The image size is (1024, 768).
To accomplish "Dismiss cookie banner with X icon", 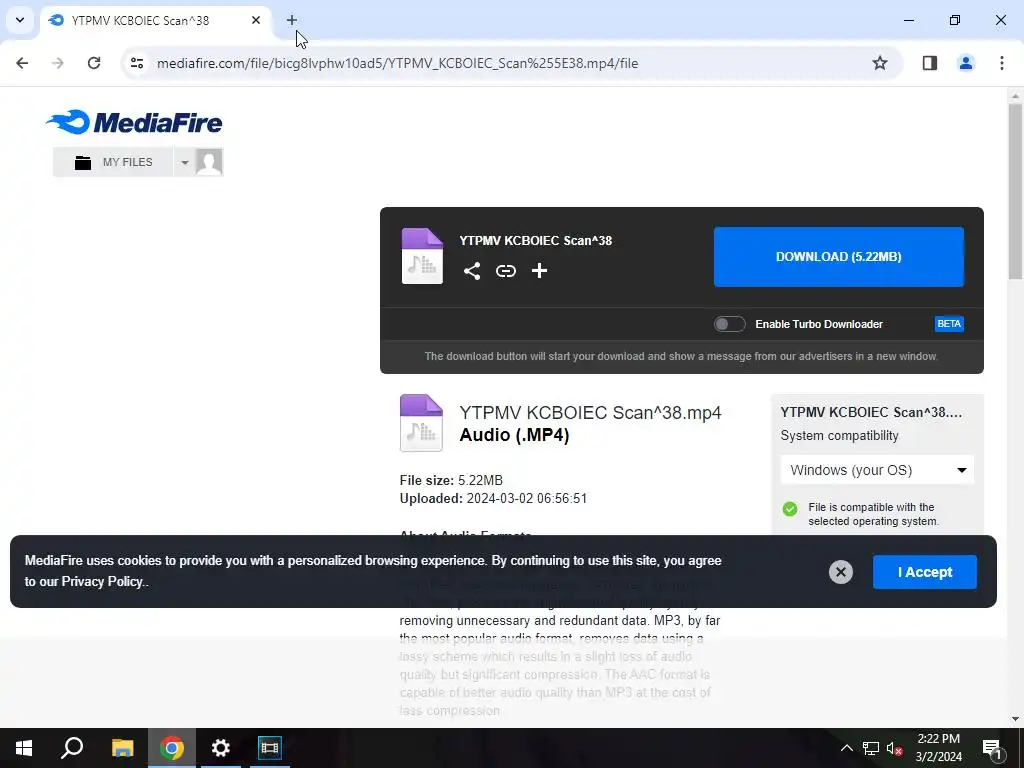I will [x=840, y=572].
